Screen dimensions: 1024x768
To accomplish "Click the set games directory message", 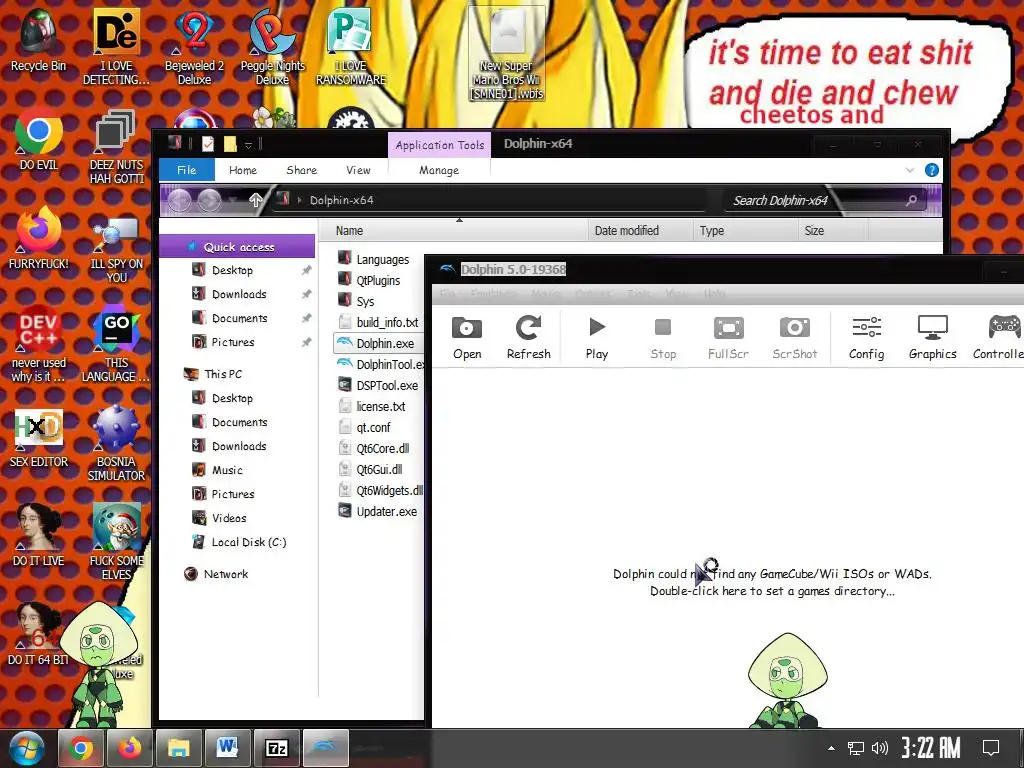I will 772,582.
